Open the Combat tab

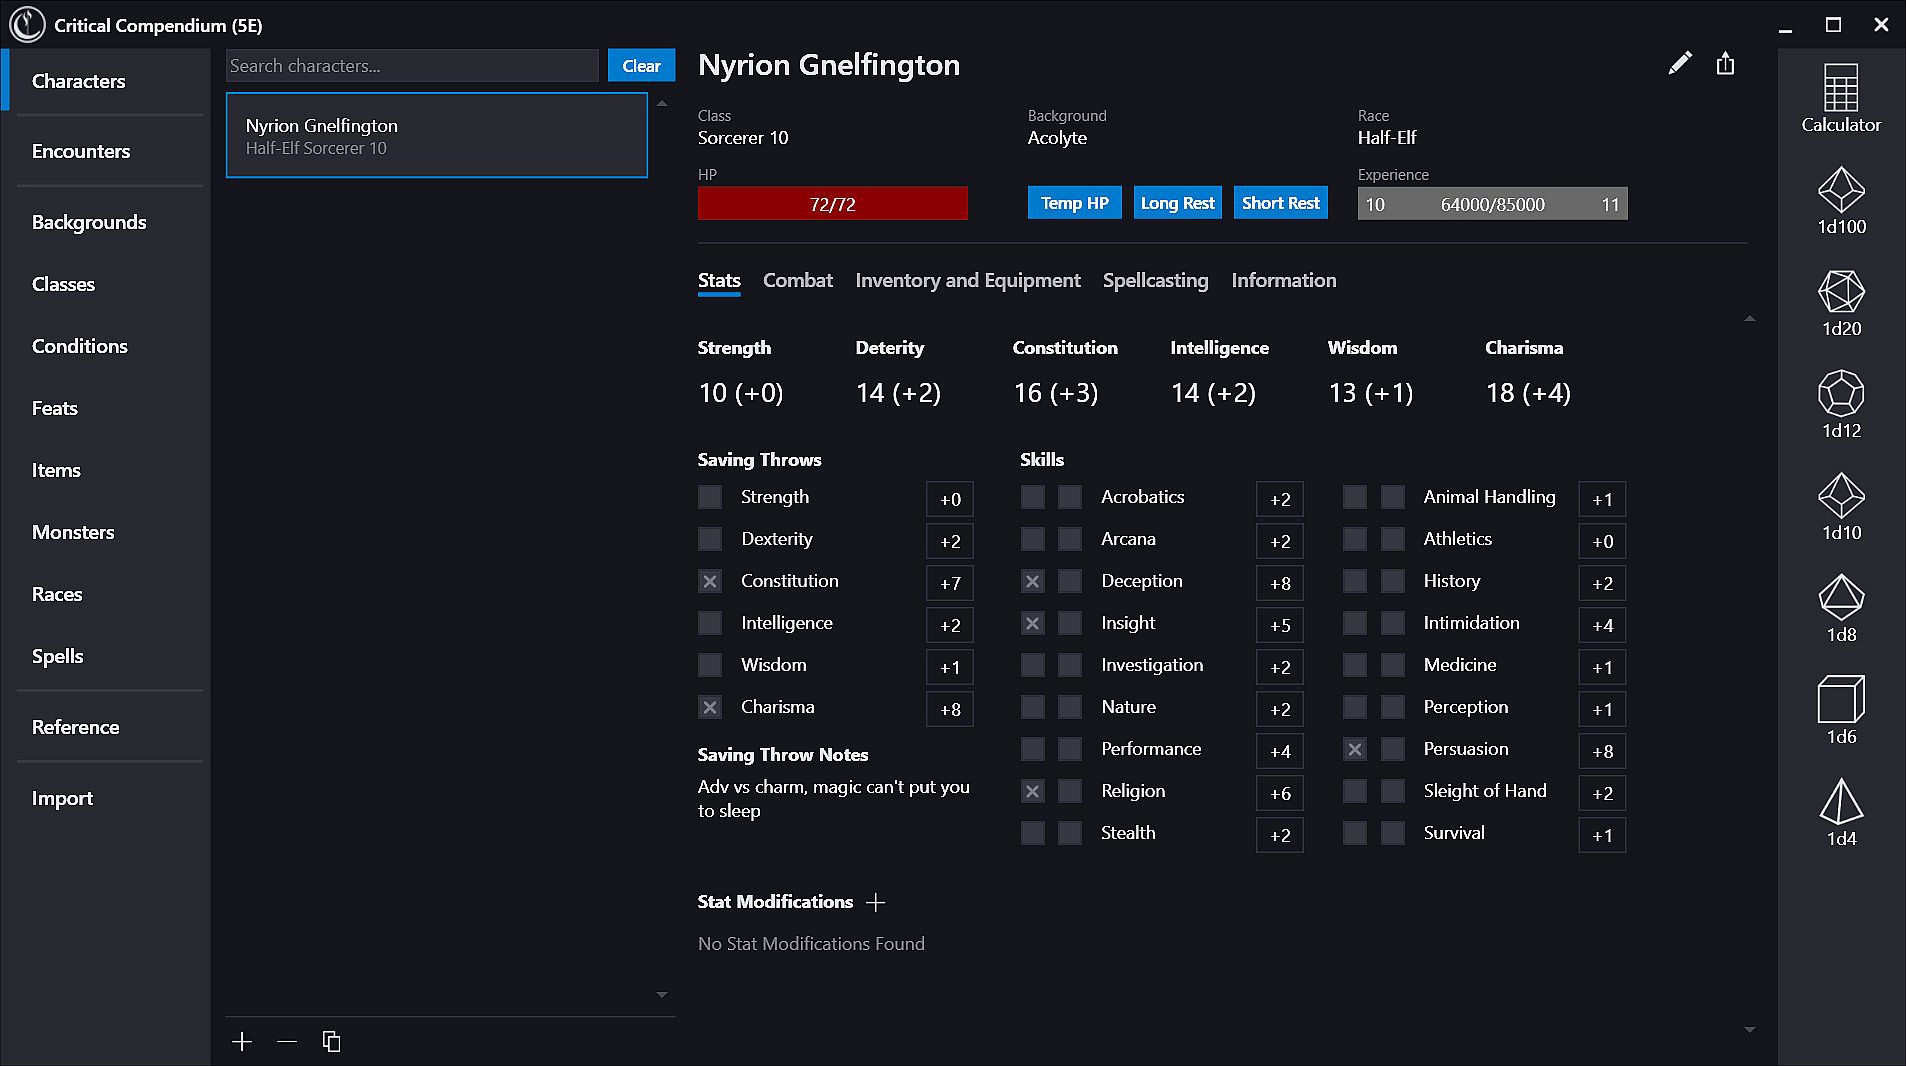click(x=797, y=281)
